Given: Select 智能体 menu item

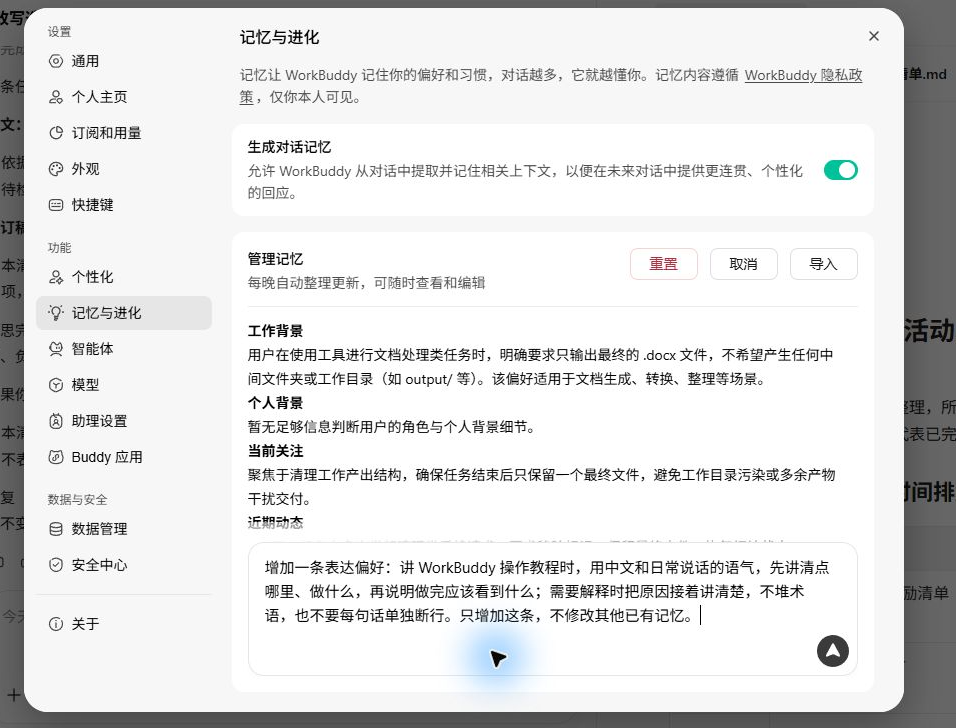Looking at the screenshot, I should [124, 349].
